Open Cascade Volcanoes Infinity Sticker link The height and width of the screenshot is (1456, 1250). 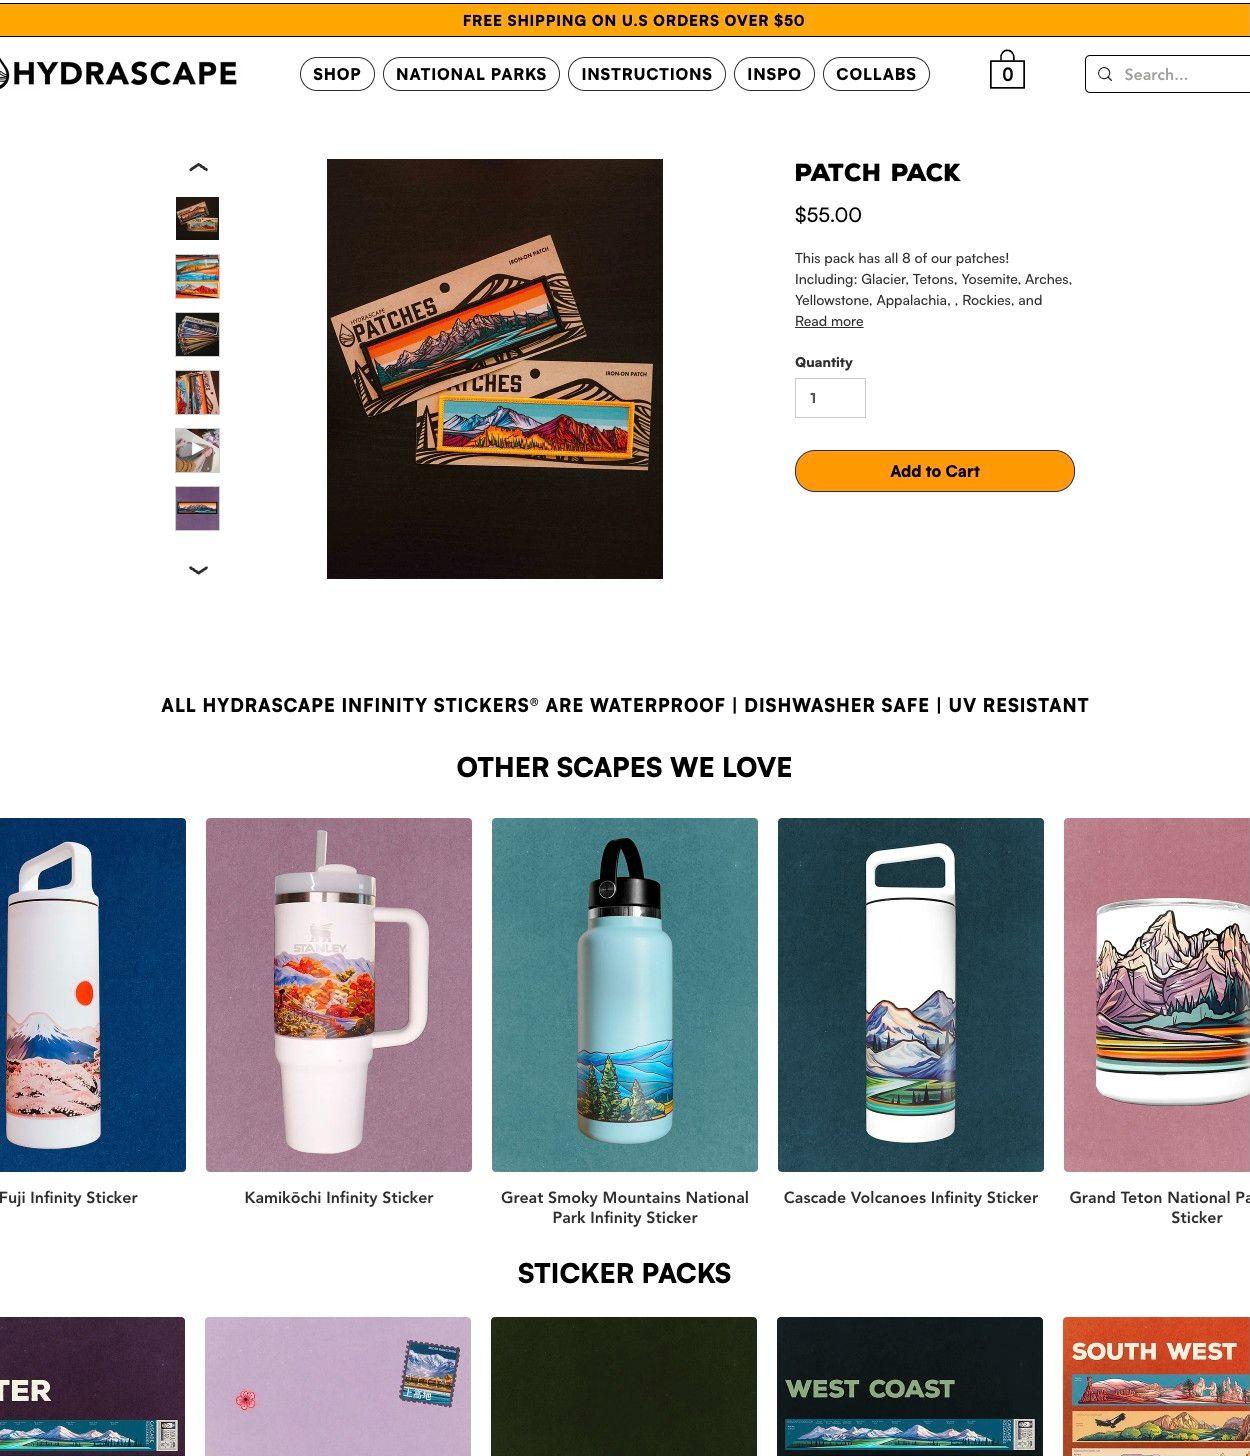911,1197
